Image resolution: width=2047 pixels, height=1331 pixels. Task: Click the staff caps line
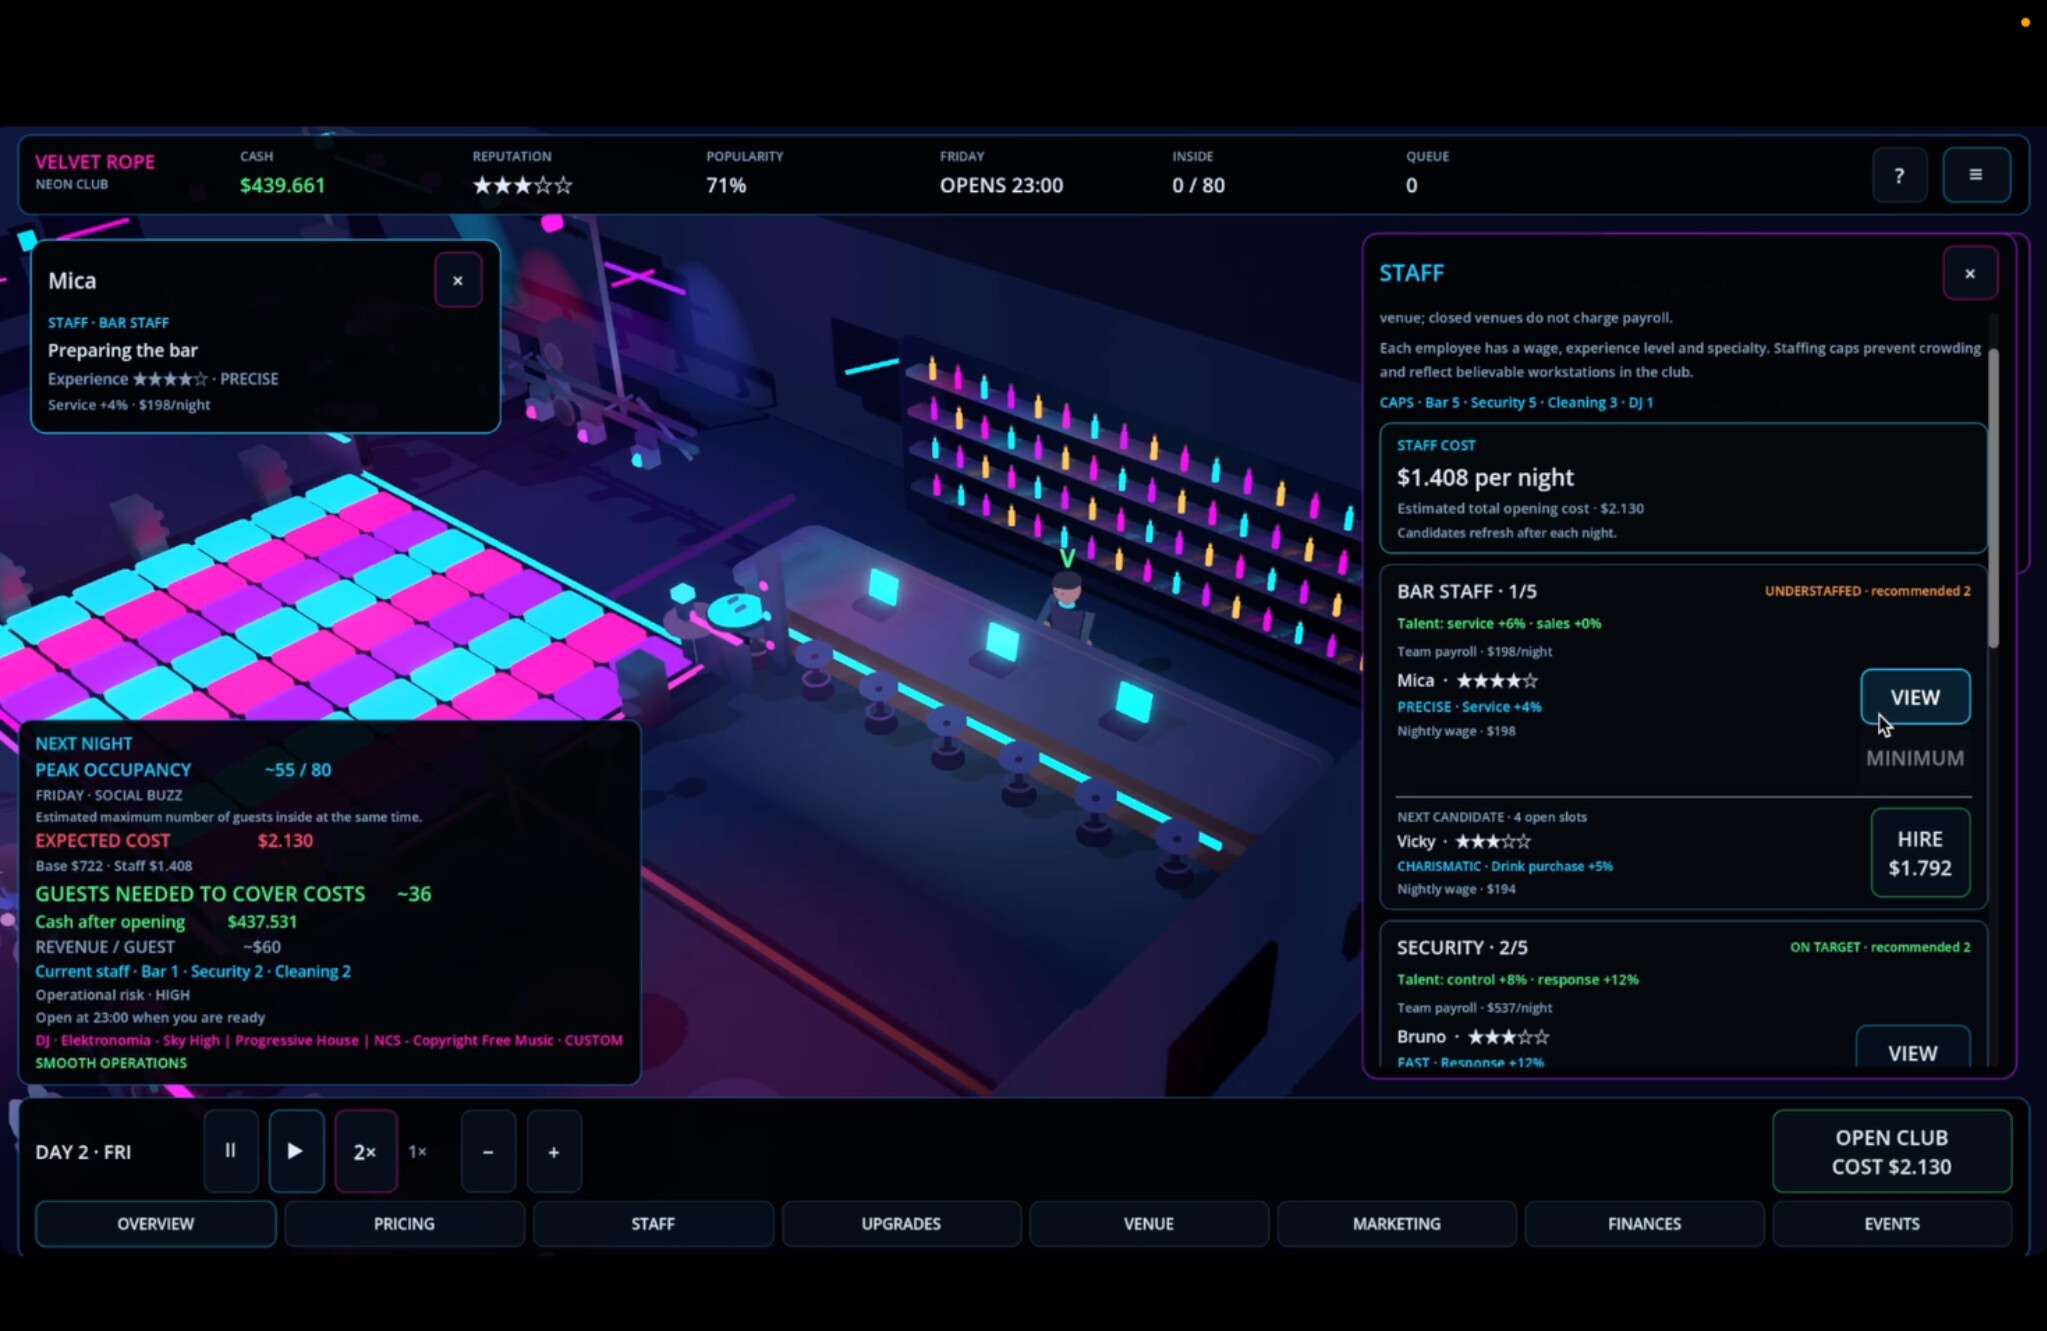pyautogui.click(x=1516, y=402)
